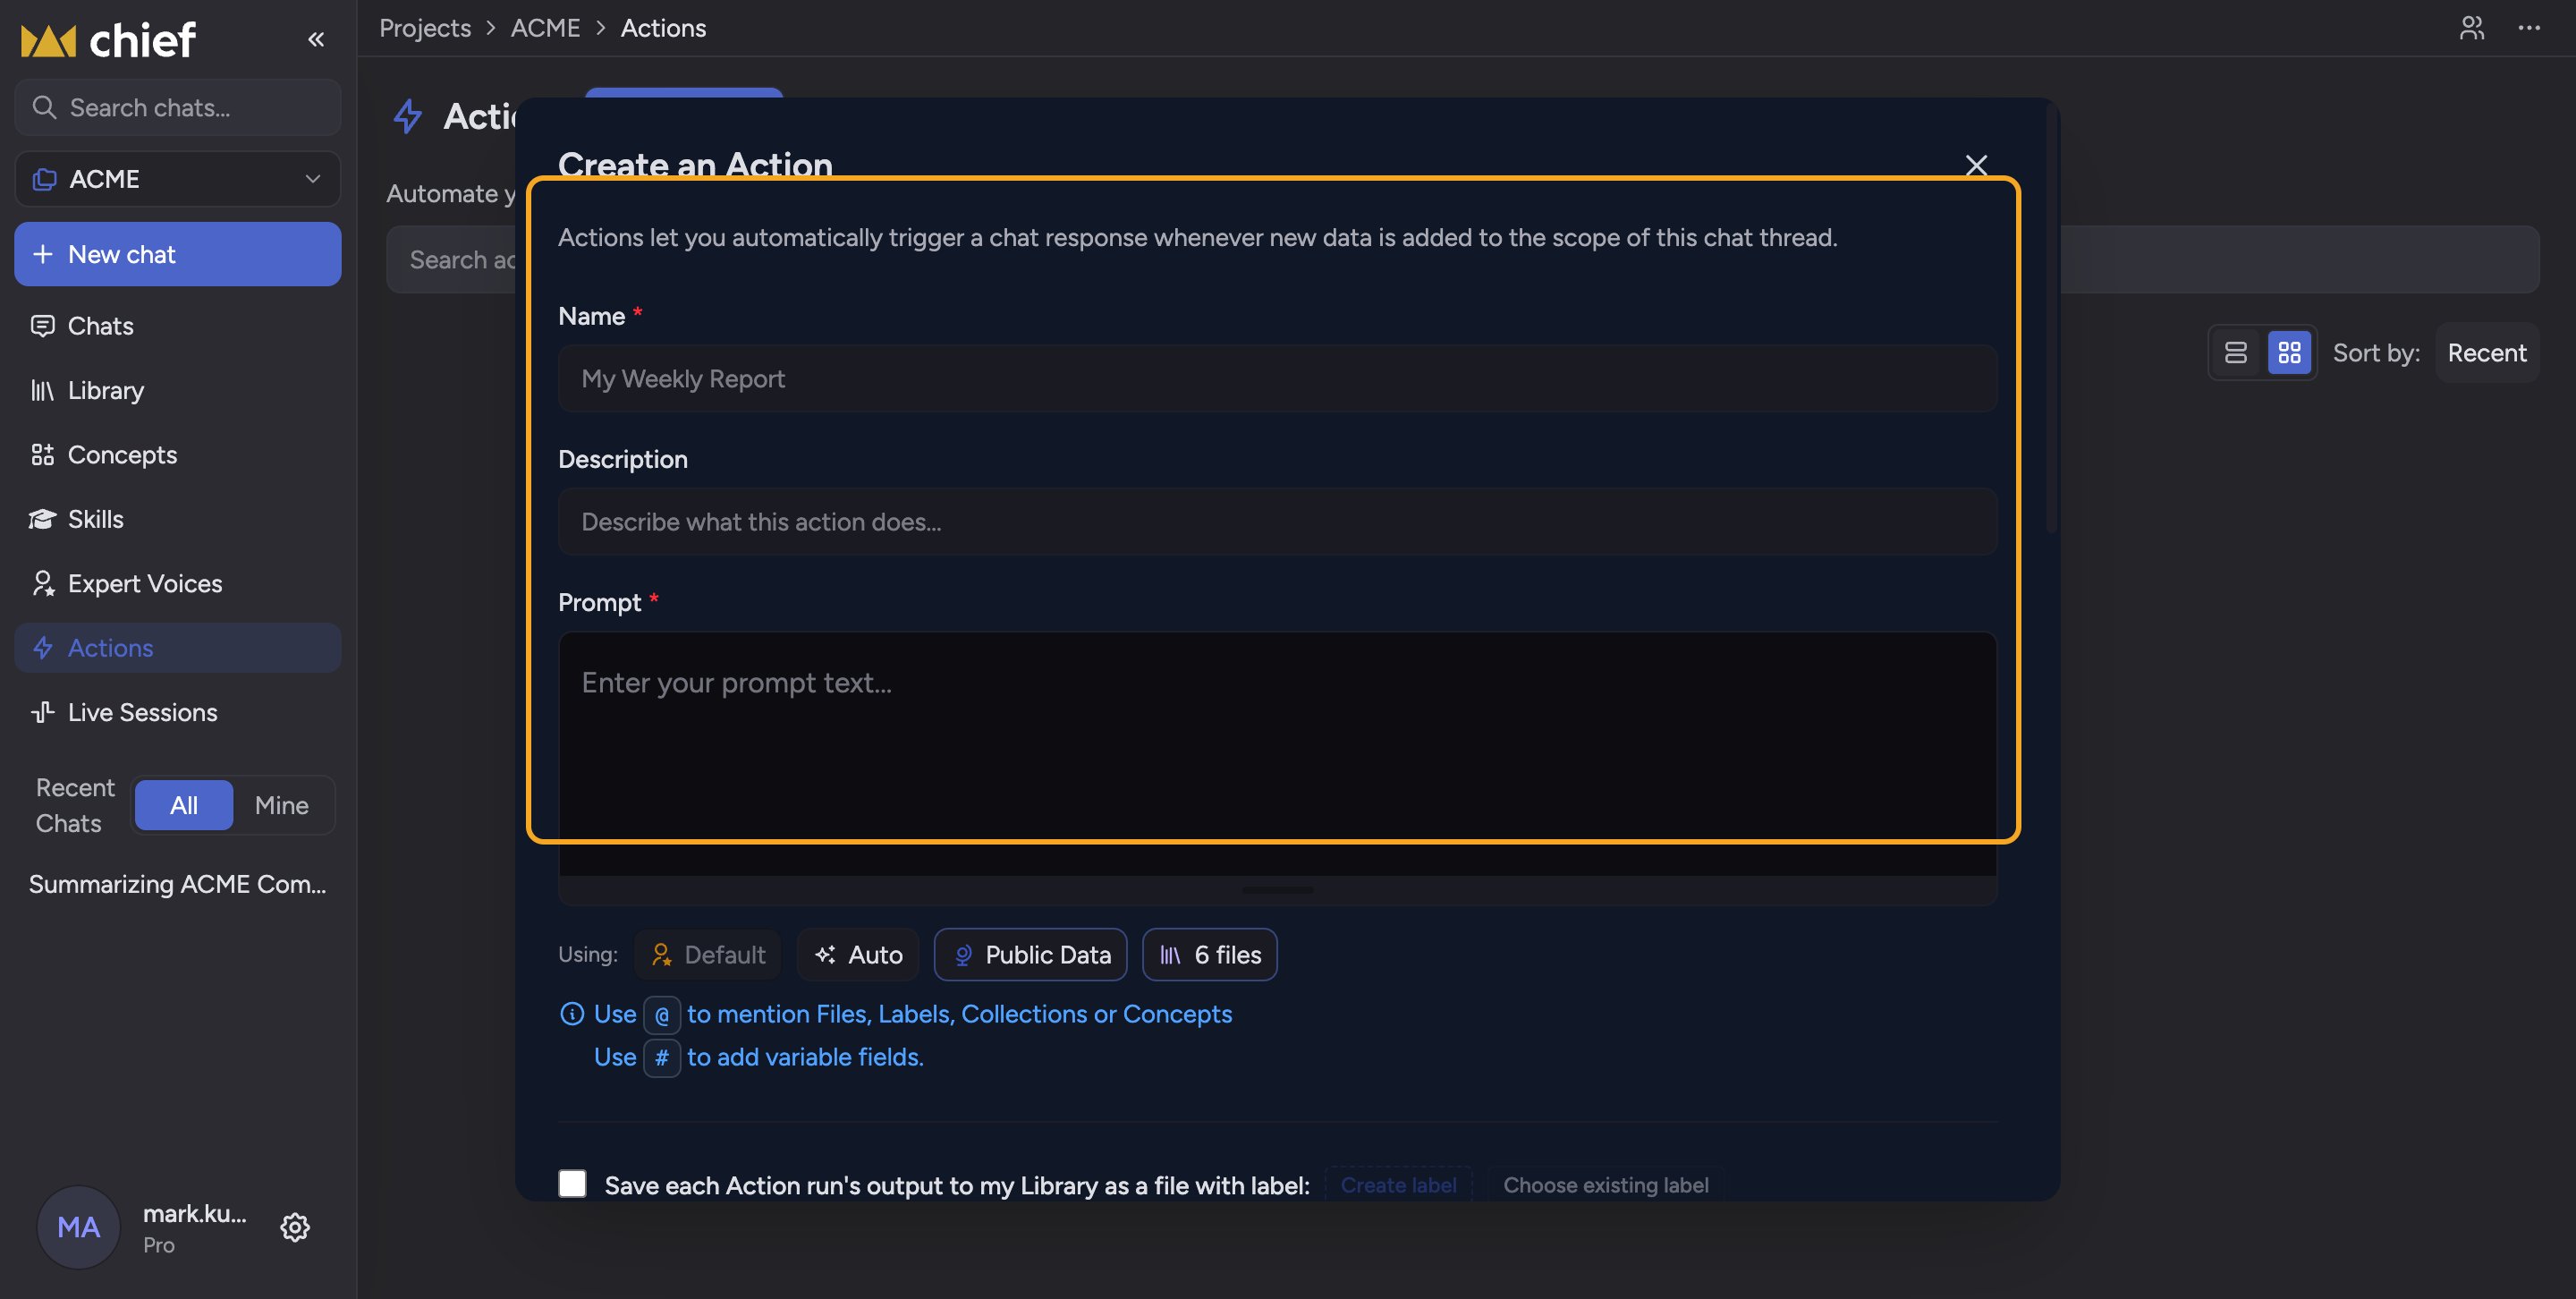Enable saving Action output to Library

pos(573,1184)
